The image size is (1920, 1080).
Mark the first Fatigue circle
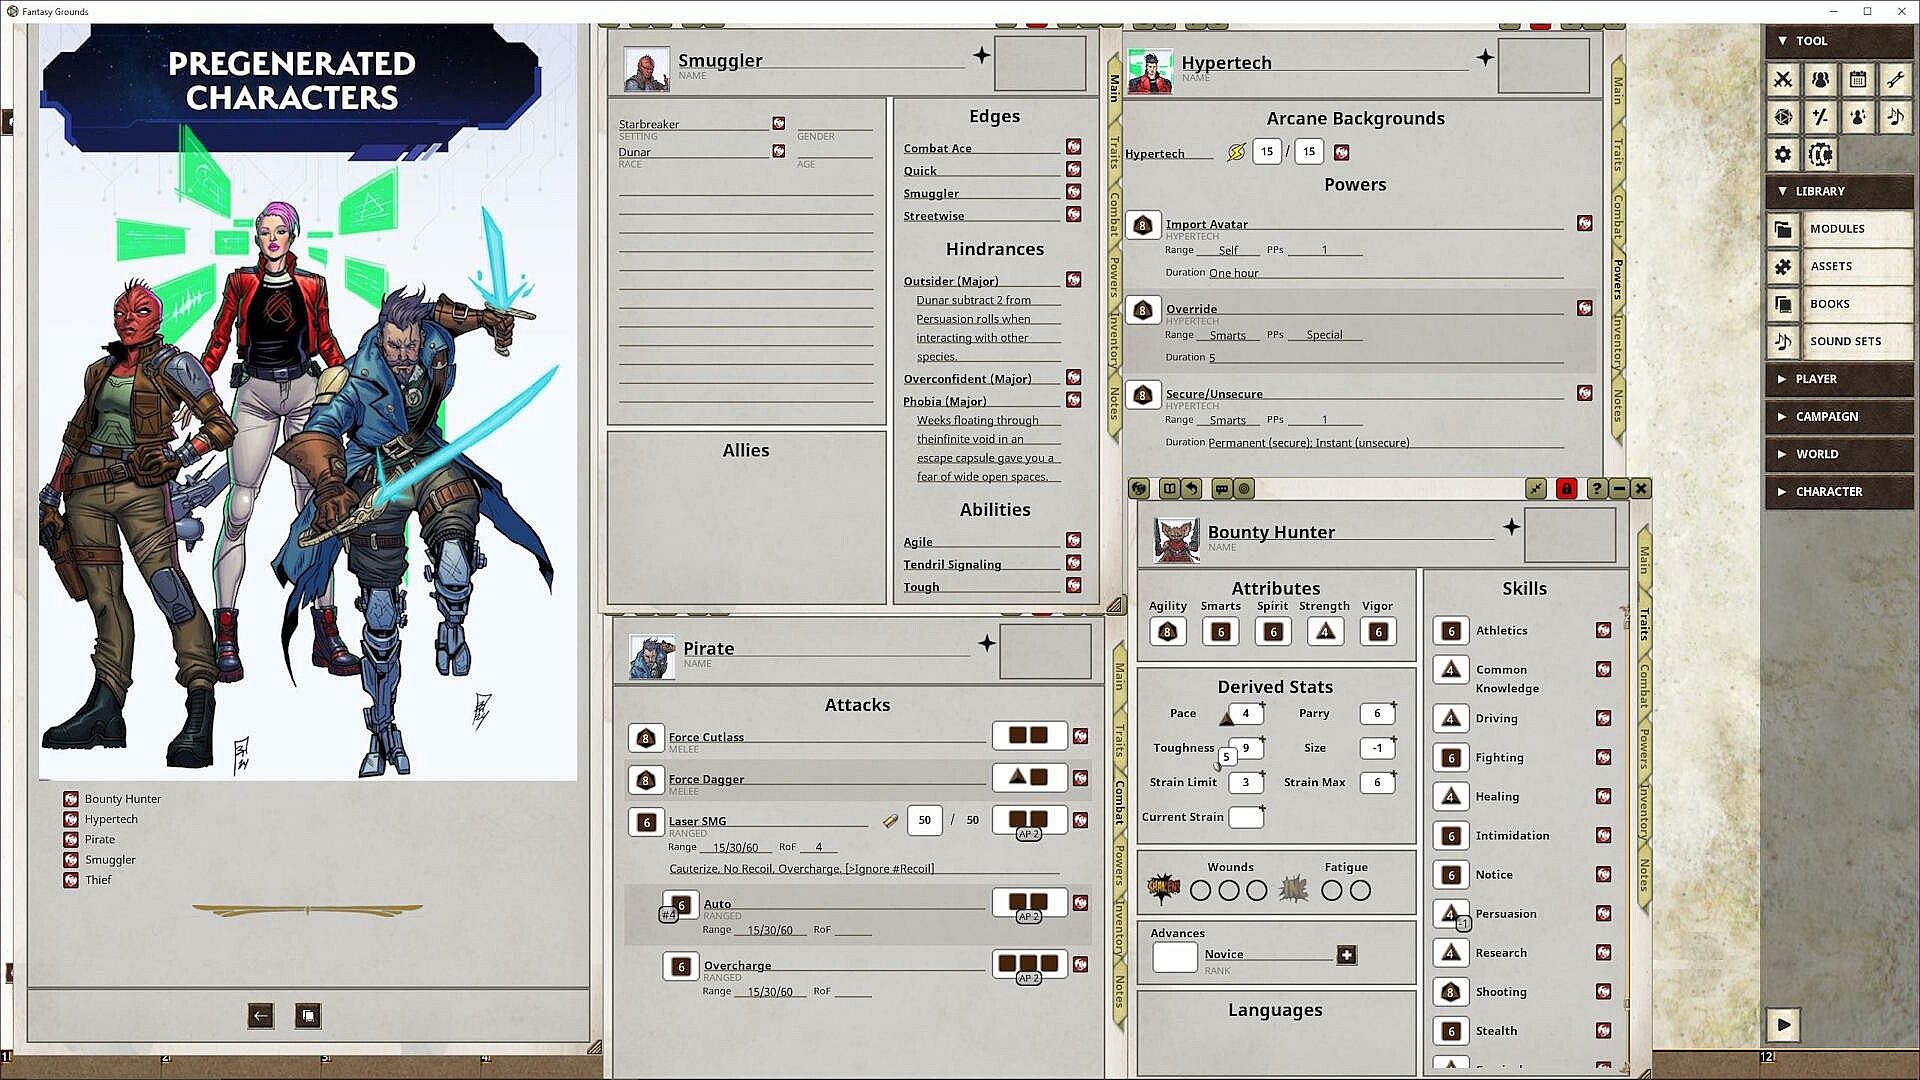(1332, 891)
